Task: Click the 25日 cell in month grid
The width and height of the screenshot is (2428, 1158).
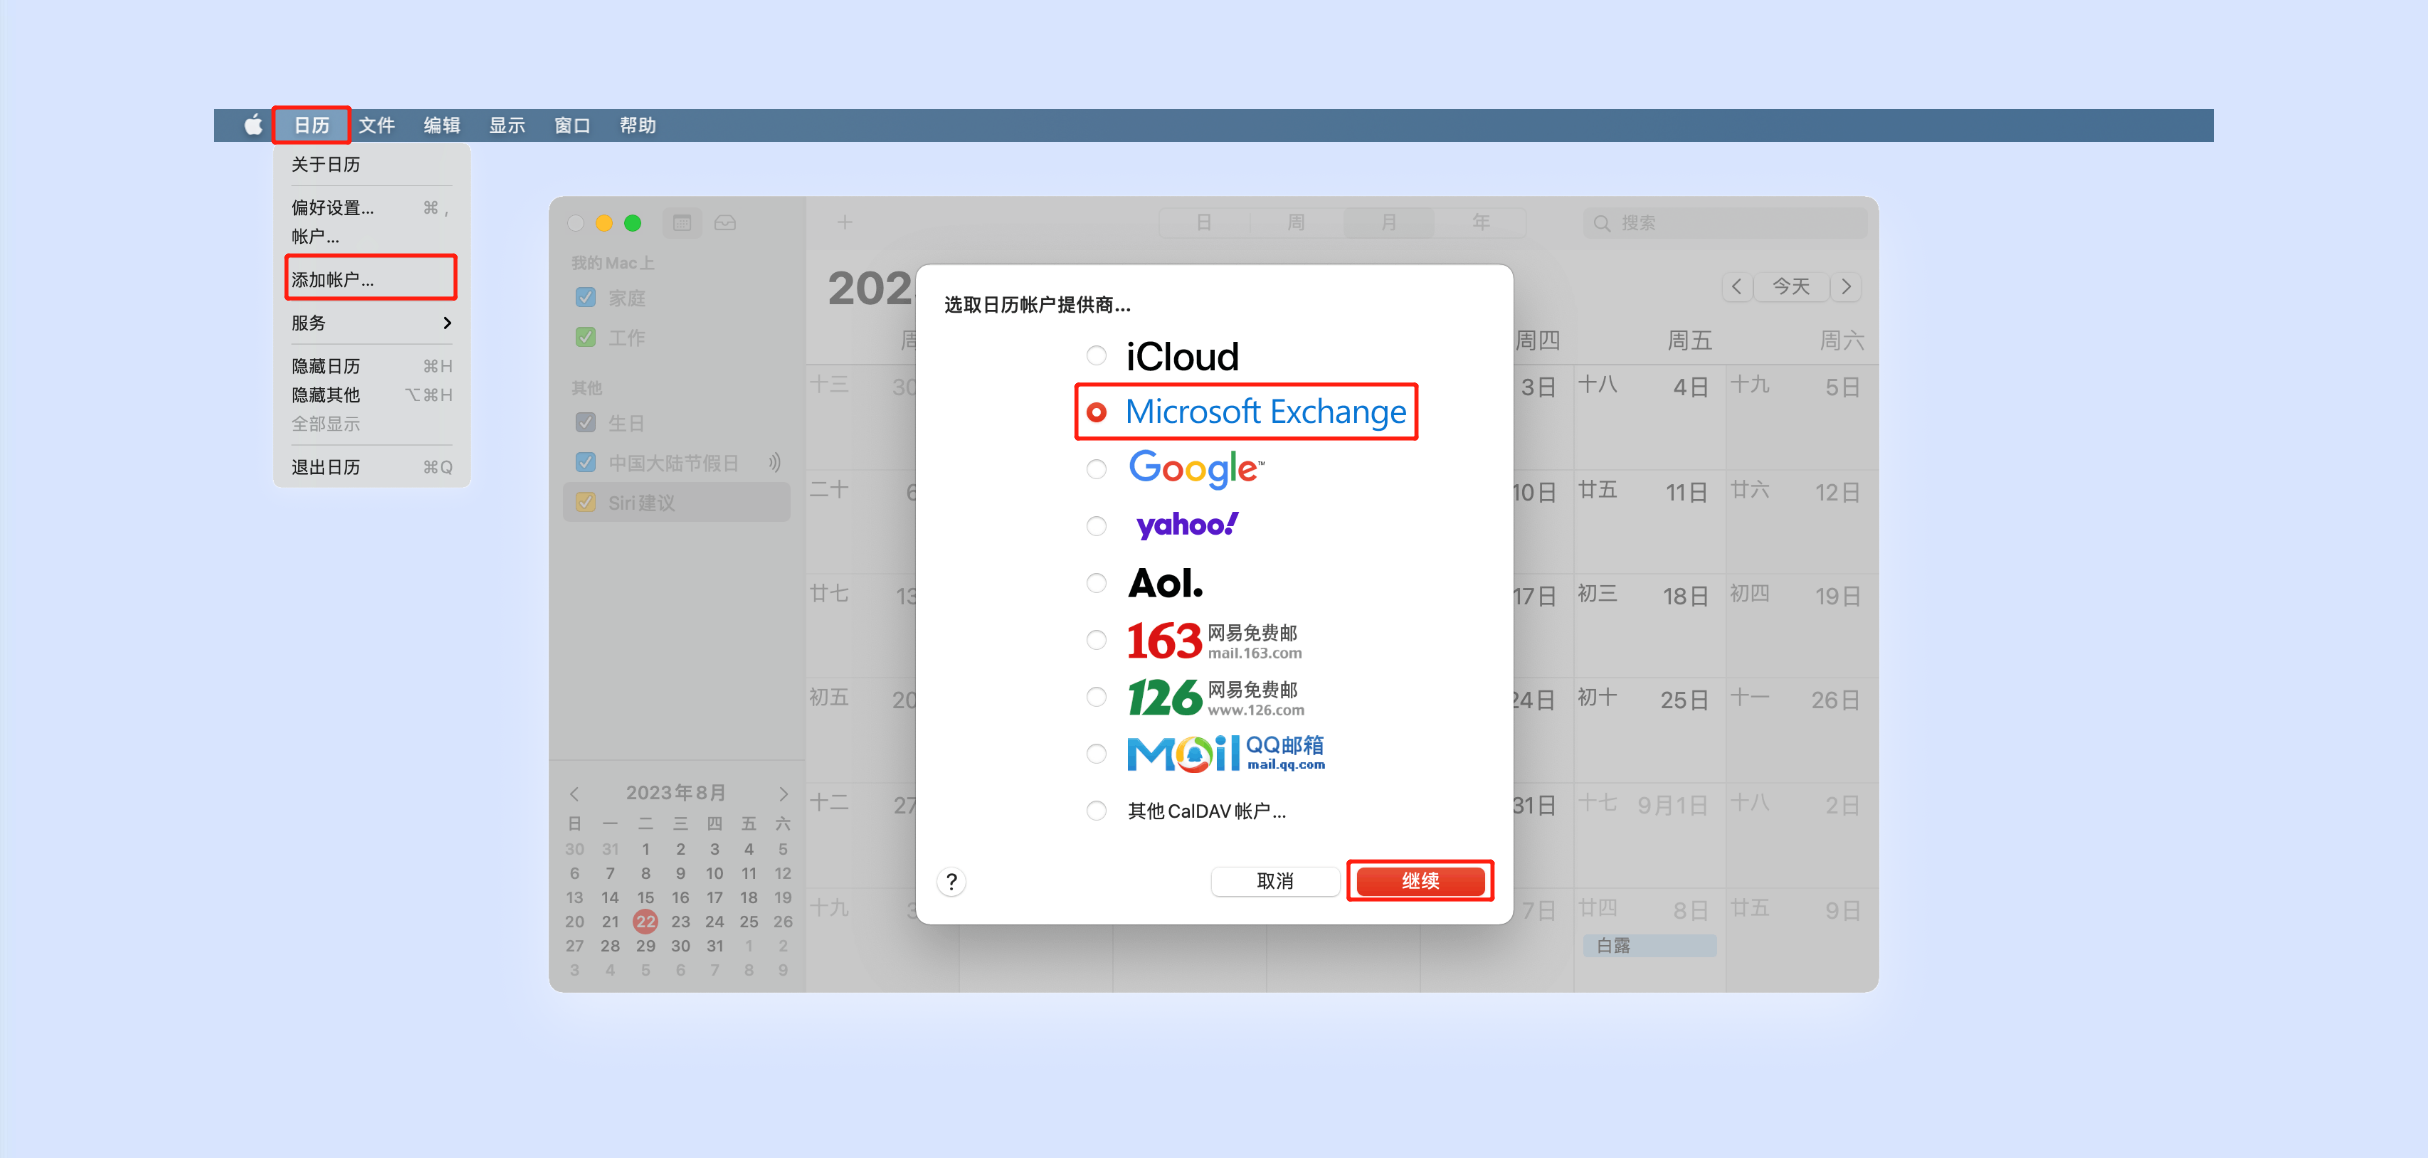Action: pyautogui.click(x=1649, y=730)
